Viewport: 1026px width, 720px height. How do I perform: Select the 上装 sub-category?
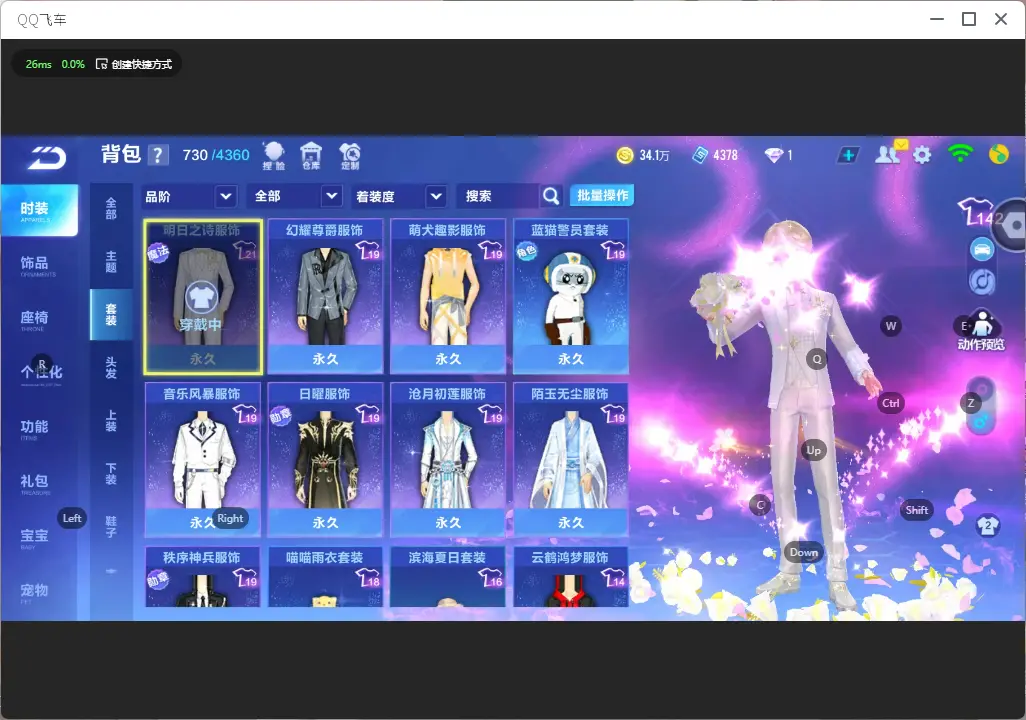(111, 420)
